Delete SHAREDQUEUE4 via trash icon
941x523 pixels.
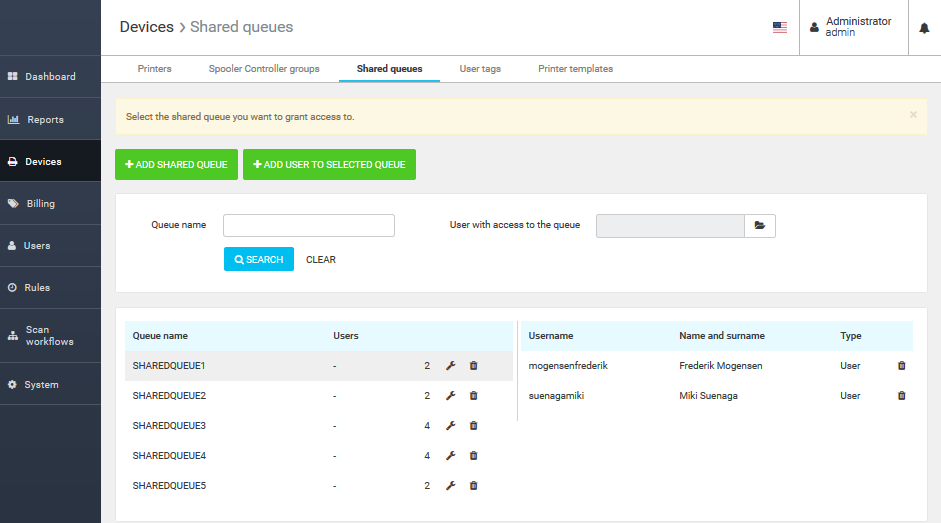coord(474,456)
